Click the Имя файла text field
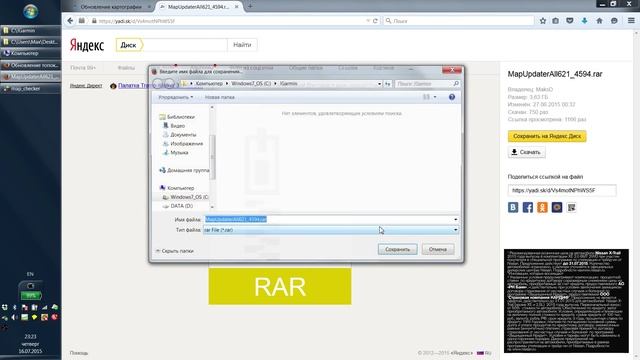Screen dimensions: 640x360 (x=331, y=220)
